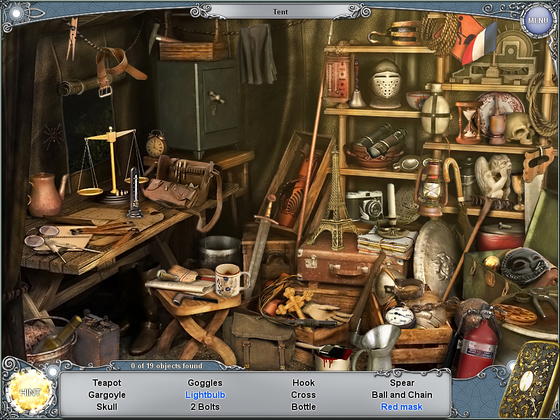
Task: Select the alarm clock beside the safe
Action: click(156, 144)
